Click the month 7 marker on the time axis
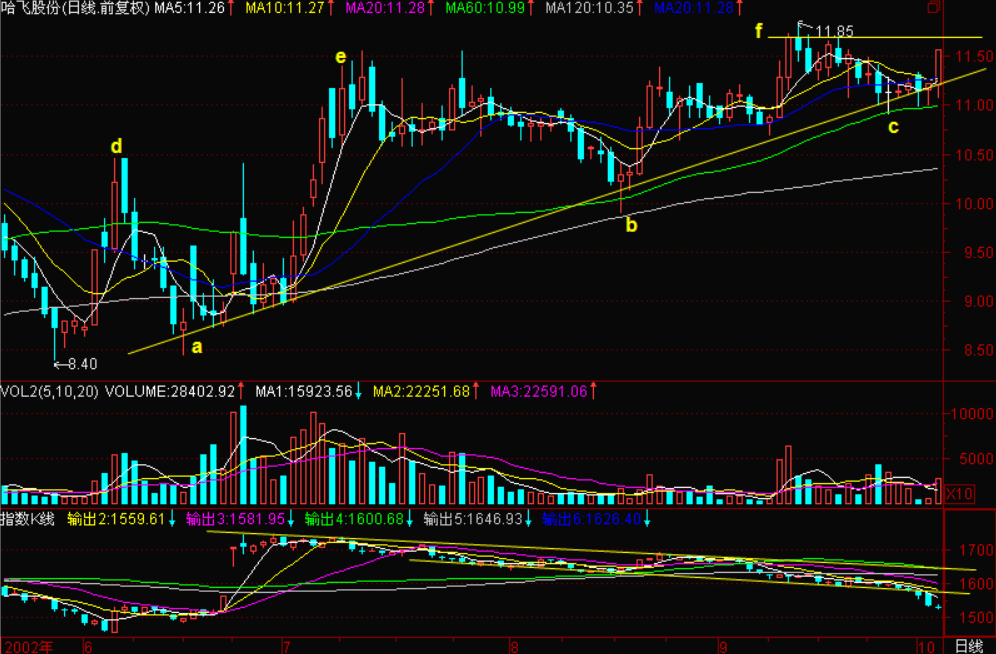Image resolution: width=996 pixels, height=654 pixels. coord(287,644)
